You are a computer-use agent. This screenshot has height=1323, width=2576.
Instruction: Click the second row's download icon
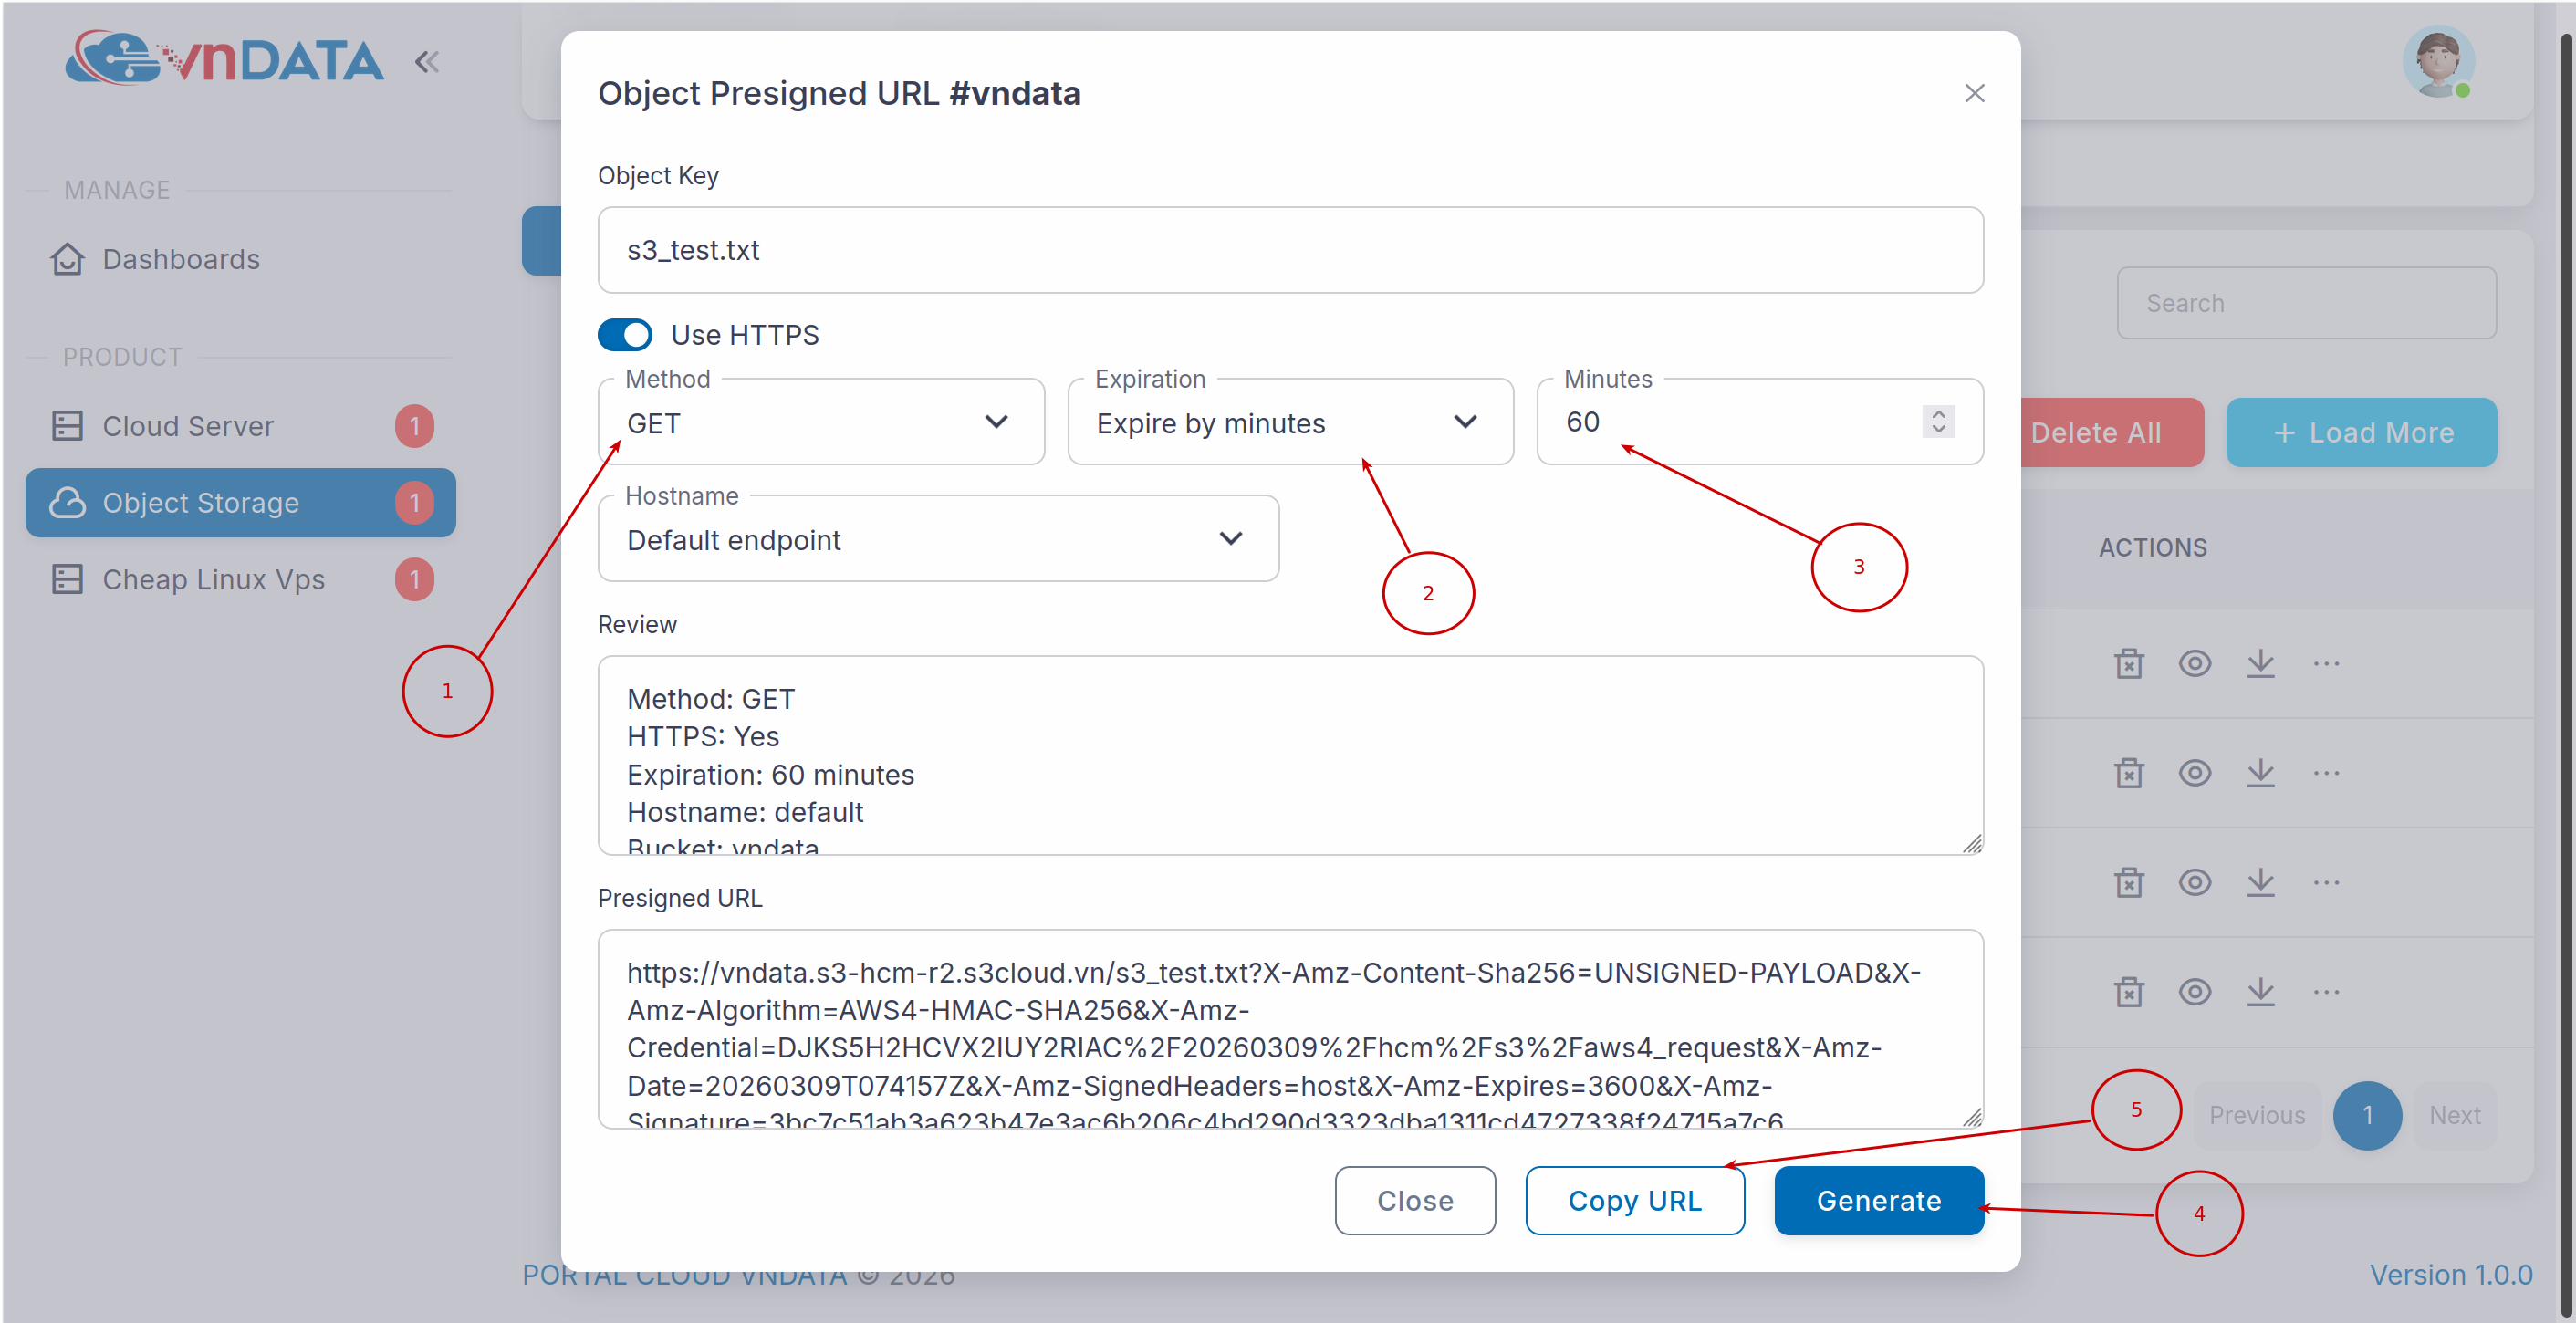[x=2260, y=773]
